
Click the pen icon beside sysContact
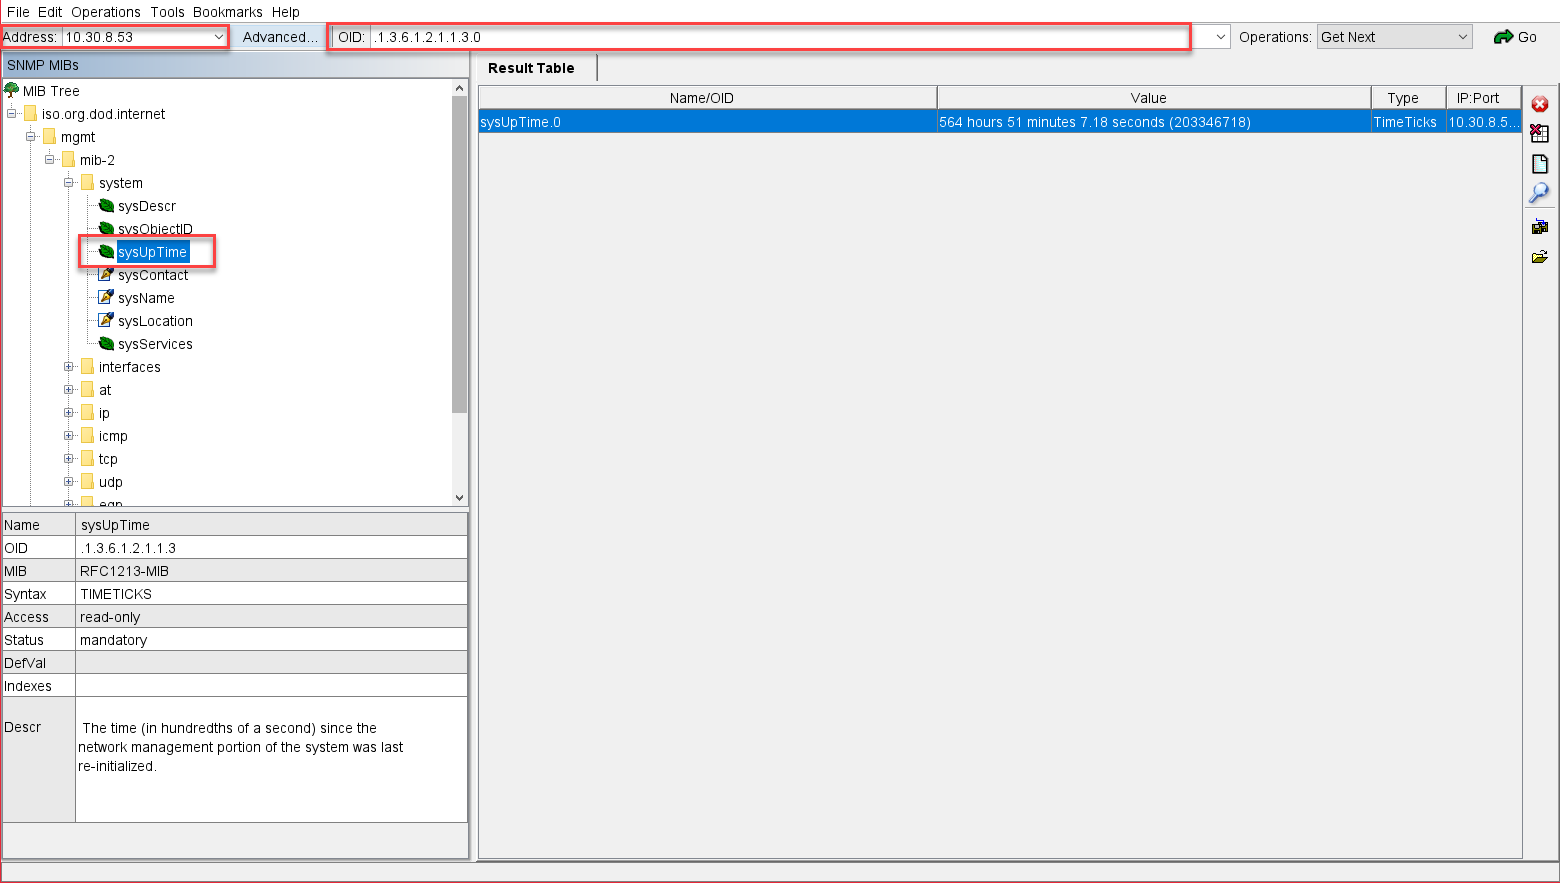point(106,274)
